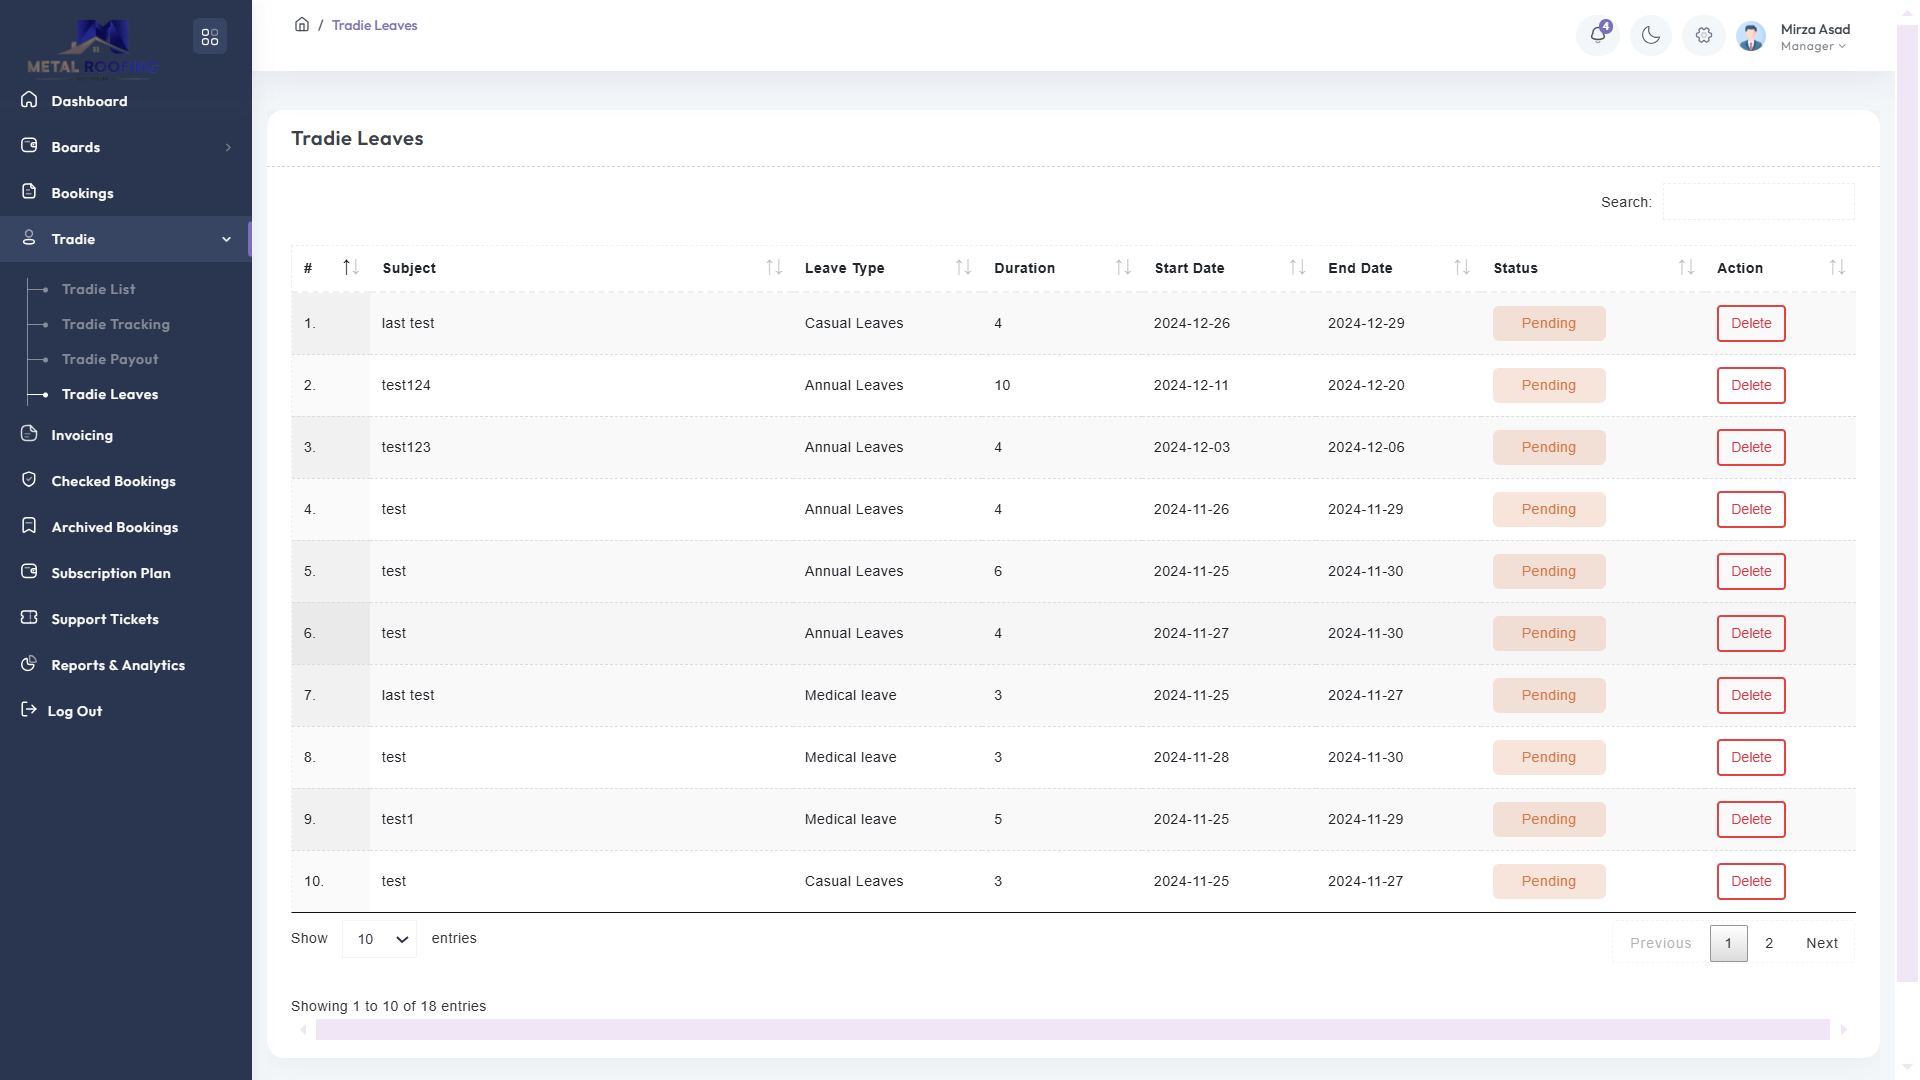Select Tradie Tracking submenu item
The height and width of the screenshot is (1080, 1920).
tap(115, 324)
